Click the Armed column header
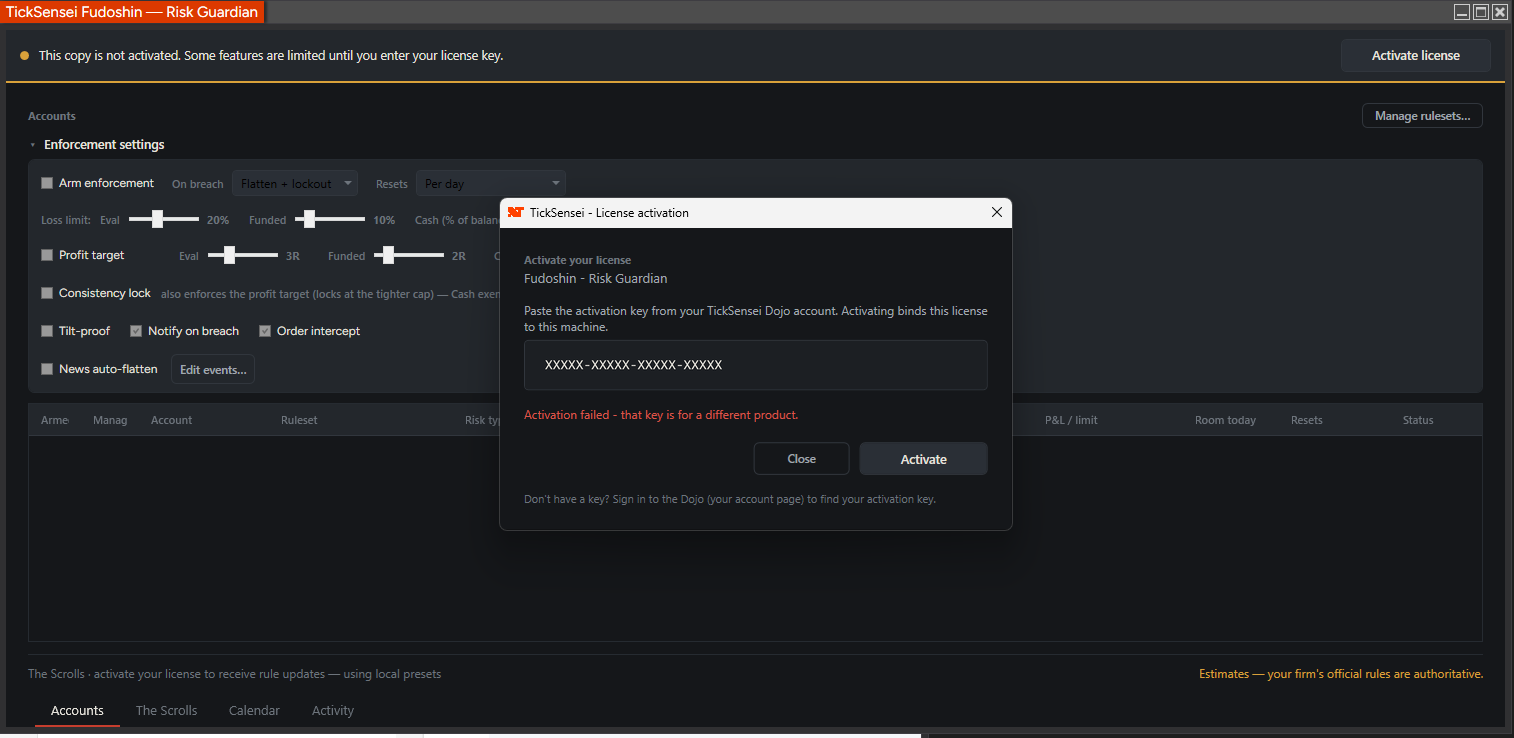Viewport: 1514px width, 738px height. (x=55, y=420)
